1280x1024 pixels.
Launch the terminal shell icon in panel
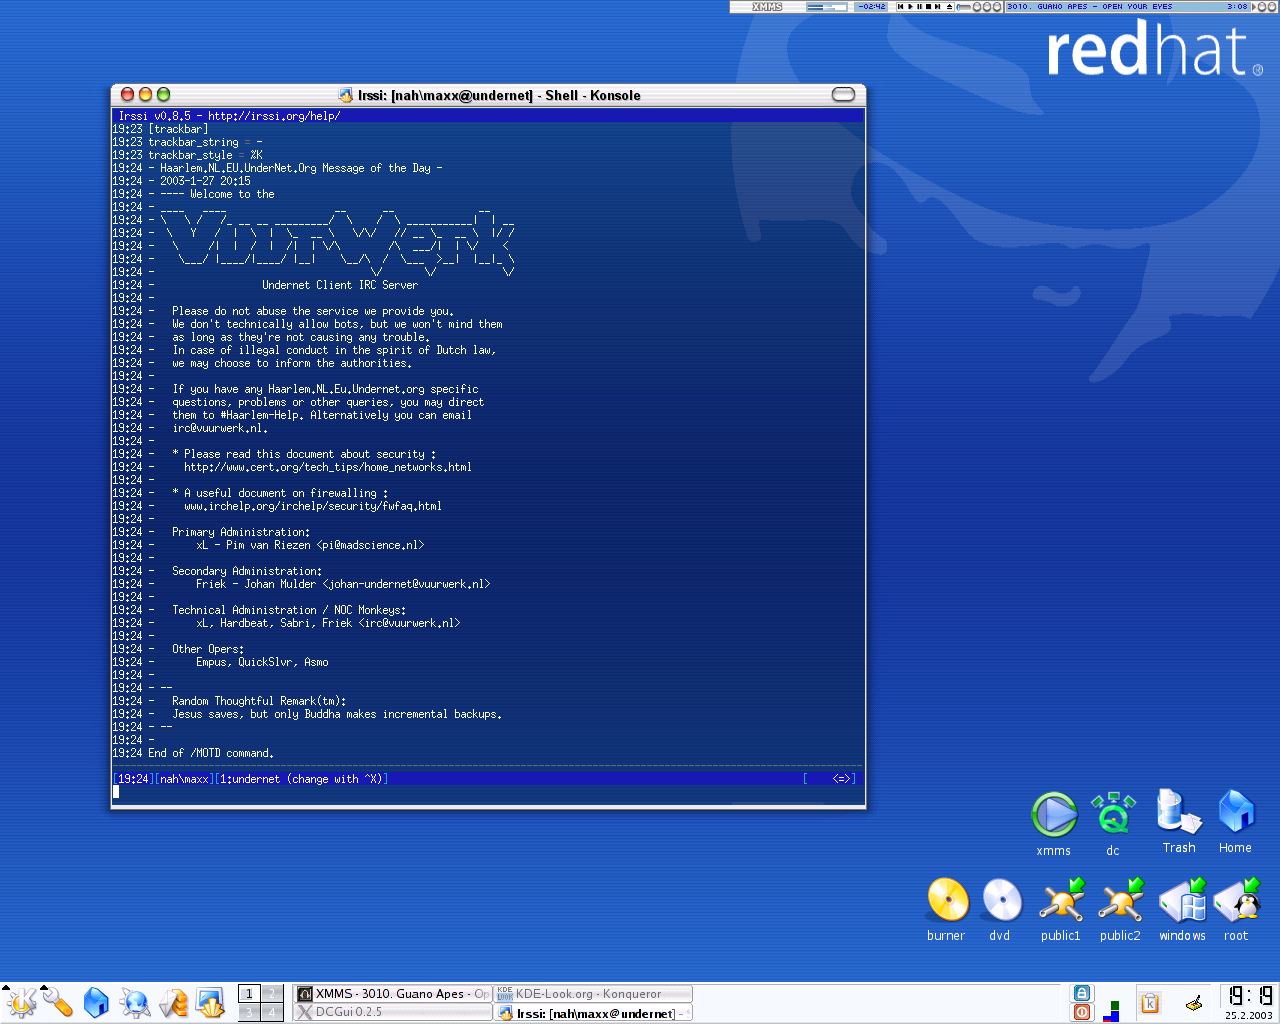coord(210,1002)
